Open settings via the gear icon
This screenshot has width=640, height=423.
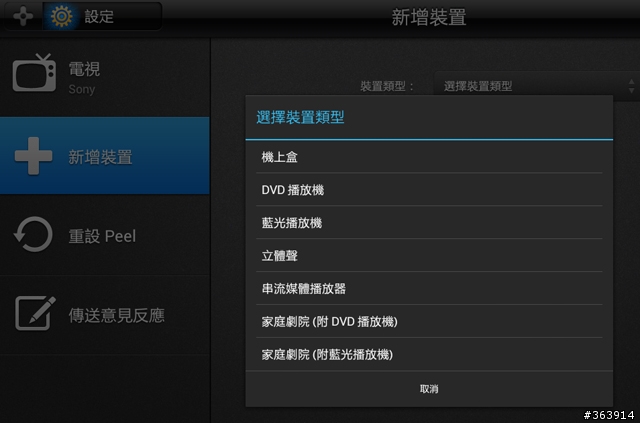[61, 16]
